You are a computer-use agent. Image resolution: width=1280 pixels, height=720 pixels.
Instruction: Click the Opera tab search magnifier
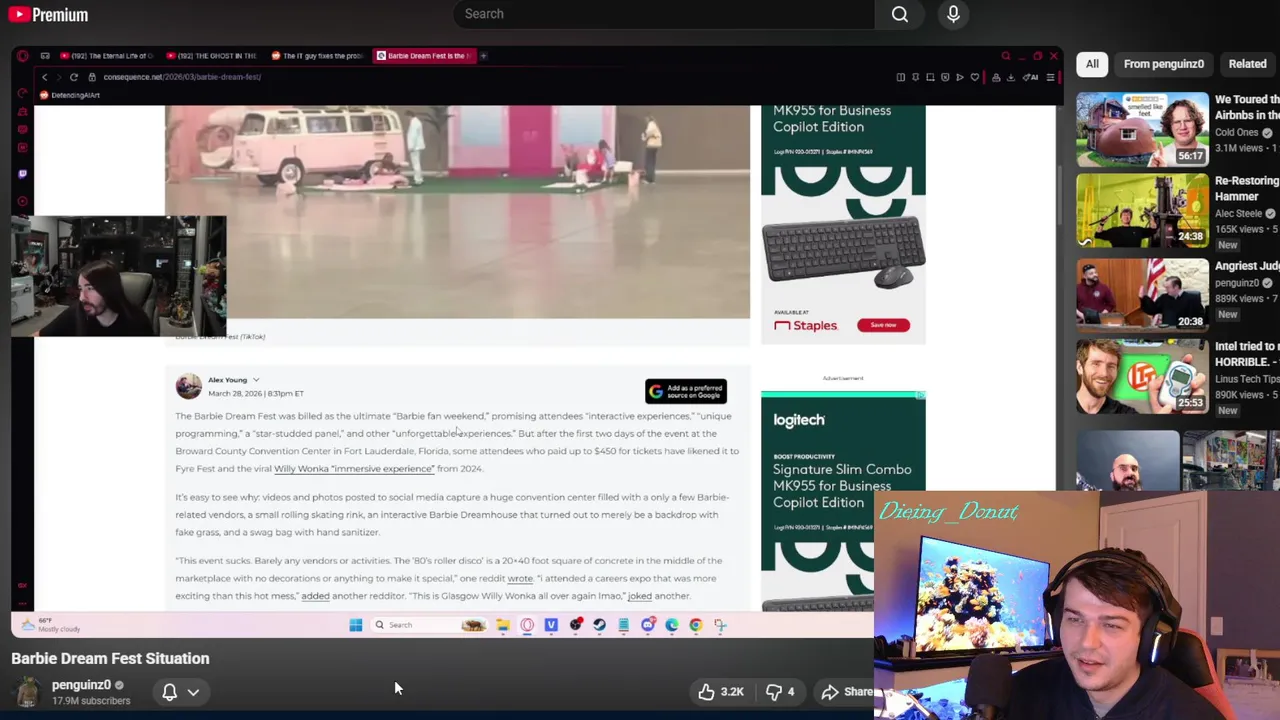1006,56
